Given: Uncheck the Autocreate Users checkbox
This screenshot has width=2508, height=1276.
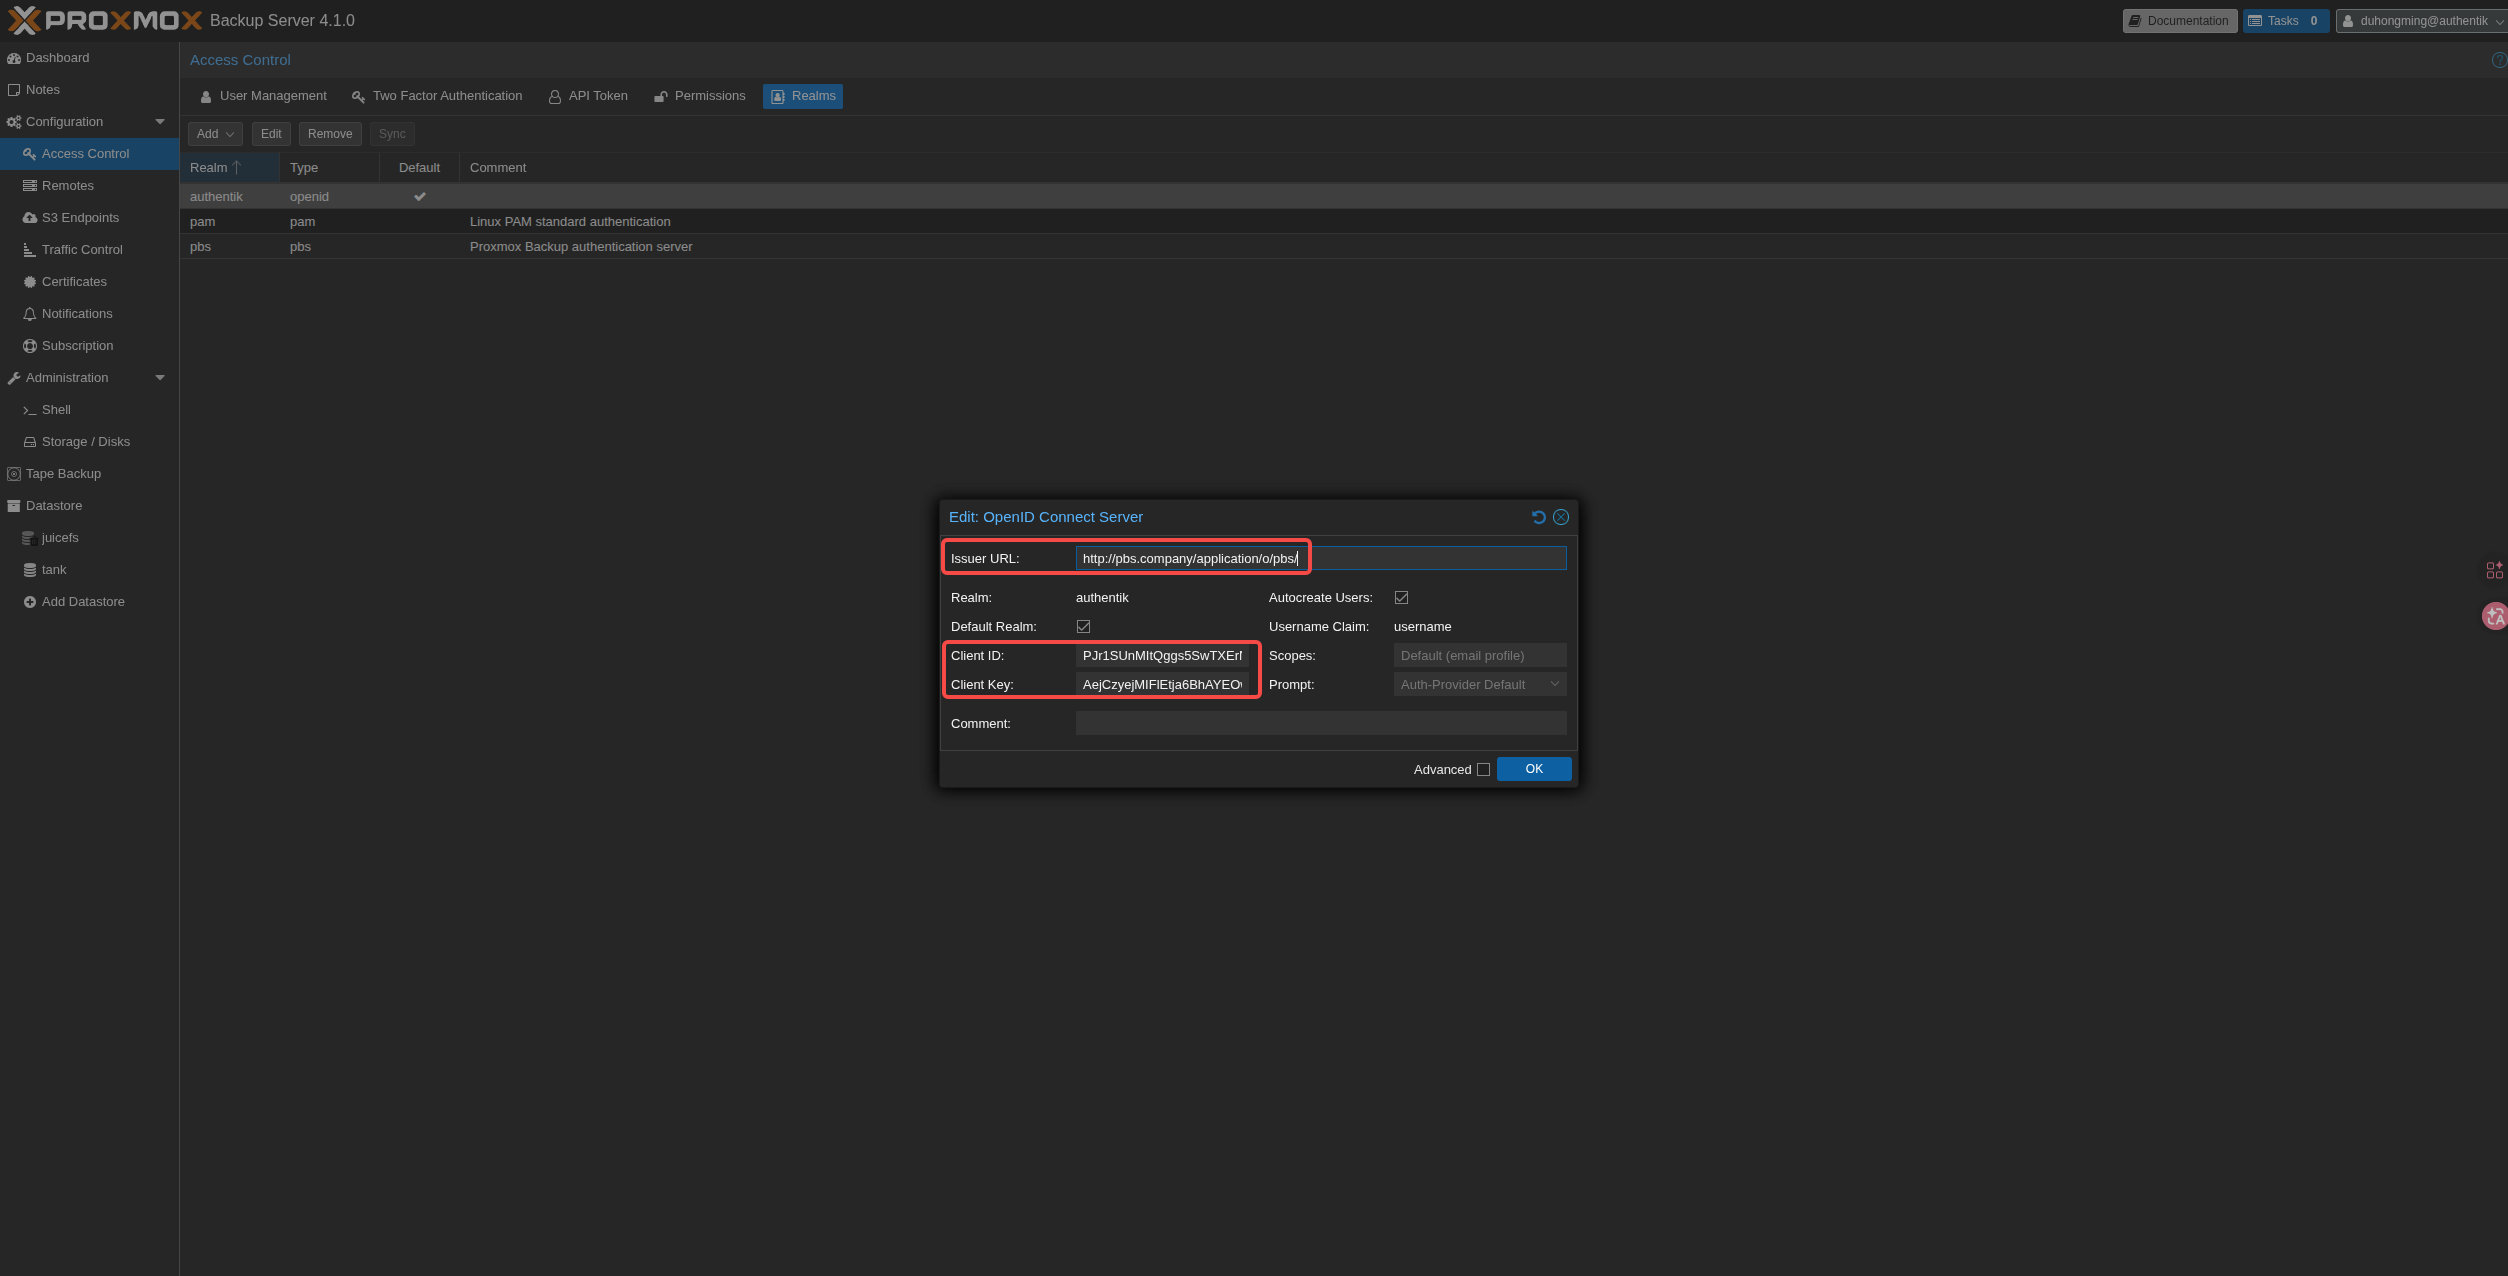Looking at the screenshot, I should click(1401, 598).
